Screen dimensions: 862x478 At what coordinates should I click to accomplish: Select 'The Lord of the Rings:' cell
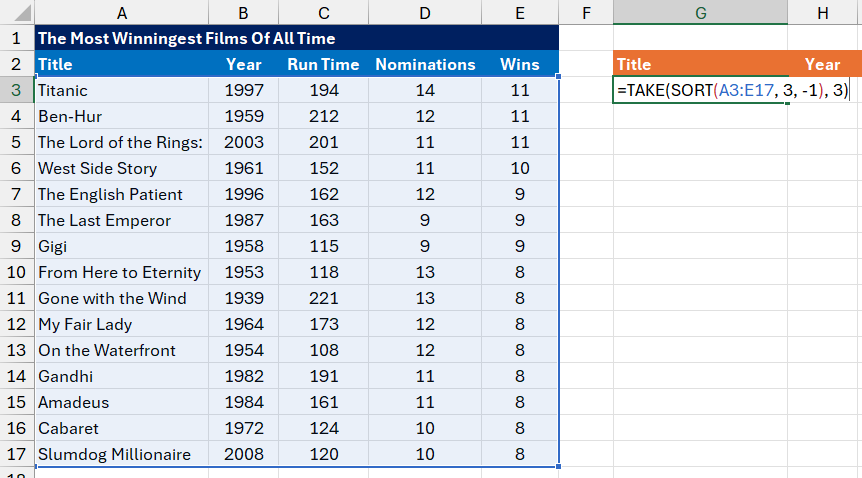pos(121,142)
